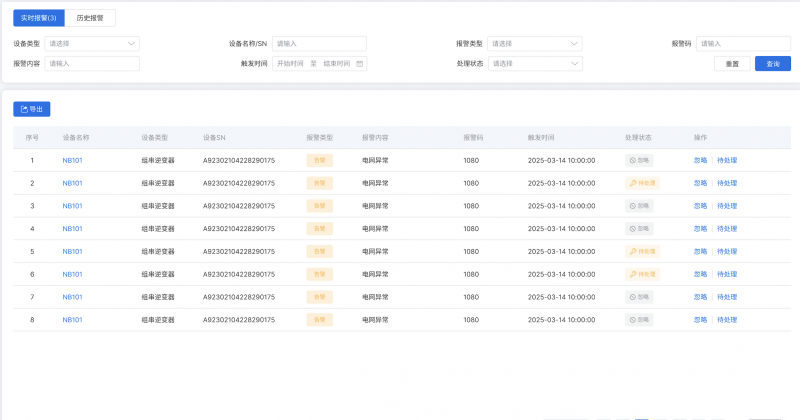This screenshot has height=420, width=800.
Task: Click the 待处理 status tag in row 2
Action: tap(642, 183)
